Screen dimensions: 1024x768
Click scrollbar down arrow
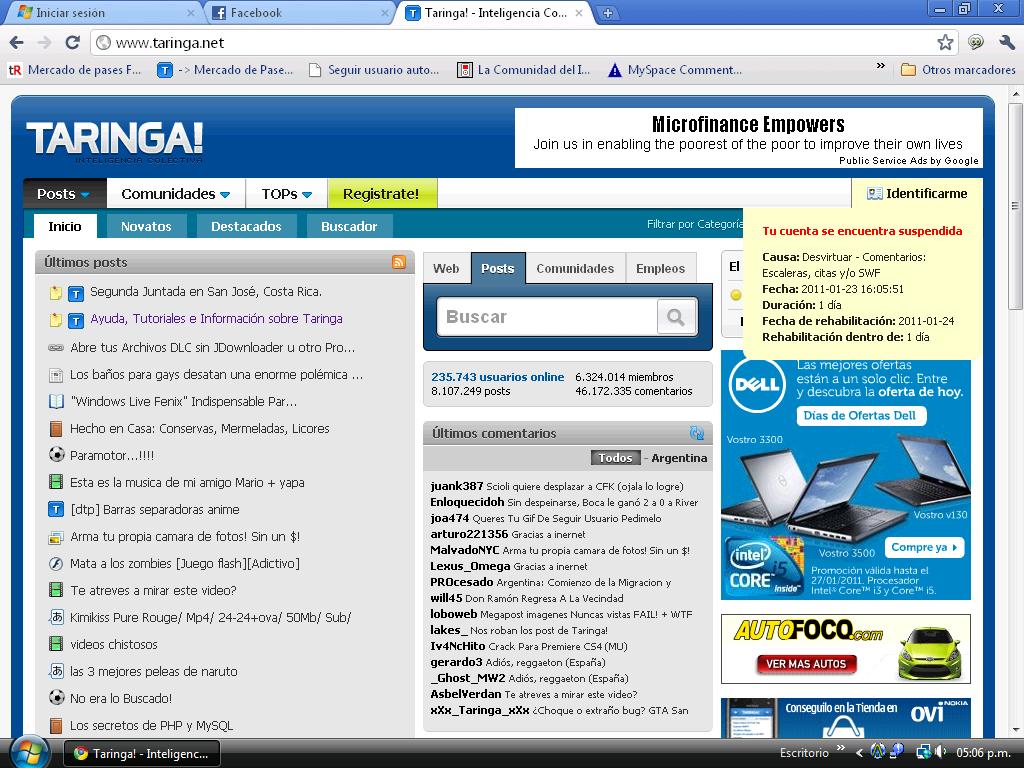(1016, 730)
